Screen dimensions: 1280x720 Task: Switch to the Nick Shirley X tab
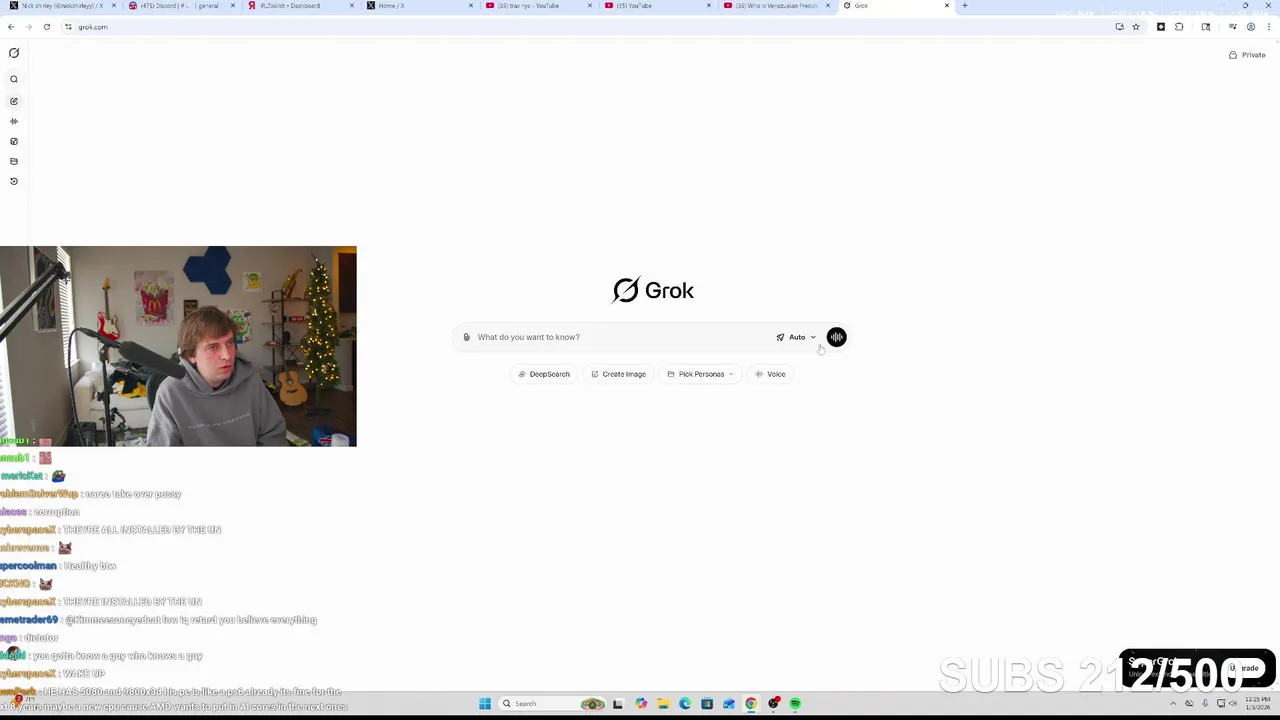(x=60, y=6)
